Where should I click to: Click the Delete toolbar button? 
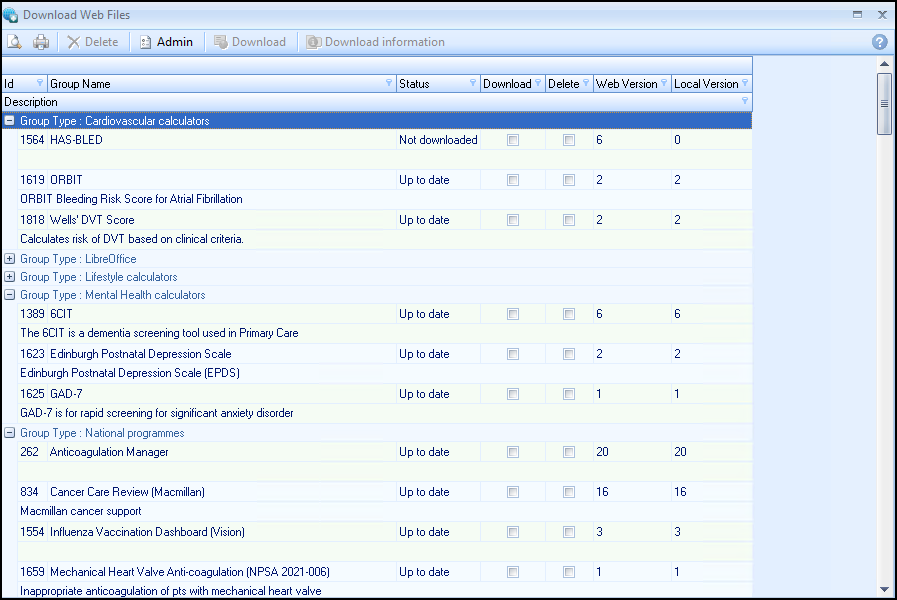click(92, 42)
